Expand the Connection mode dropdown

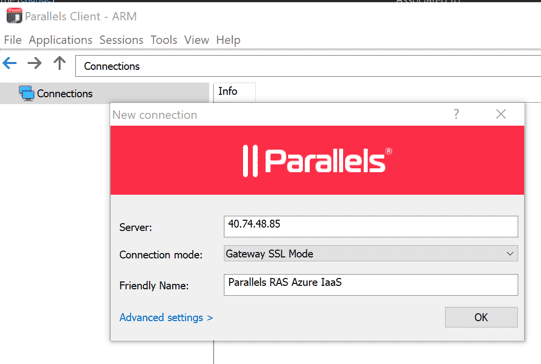coord(371,254)
